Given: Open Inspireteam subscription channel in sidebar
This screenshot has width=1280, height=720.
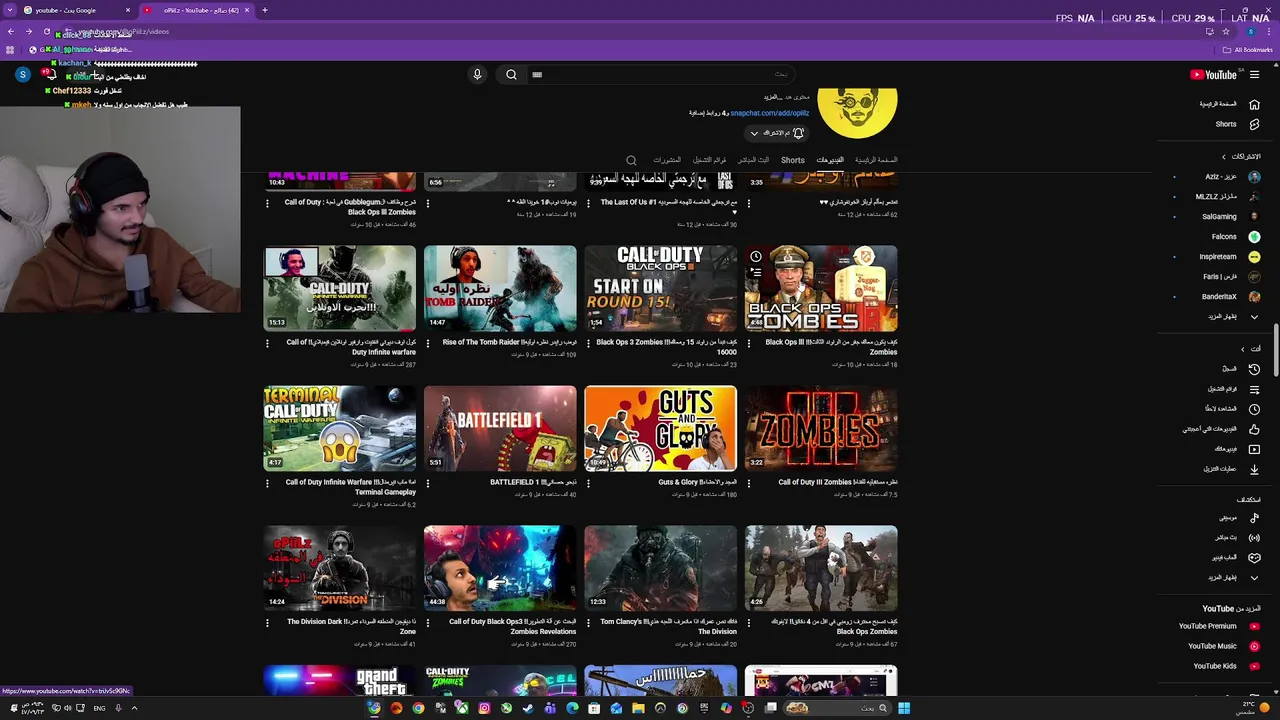Looking at the screenshot, I should pyautogui.click(x=1230, y=257).
